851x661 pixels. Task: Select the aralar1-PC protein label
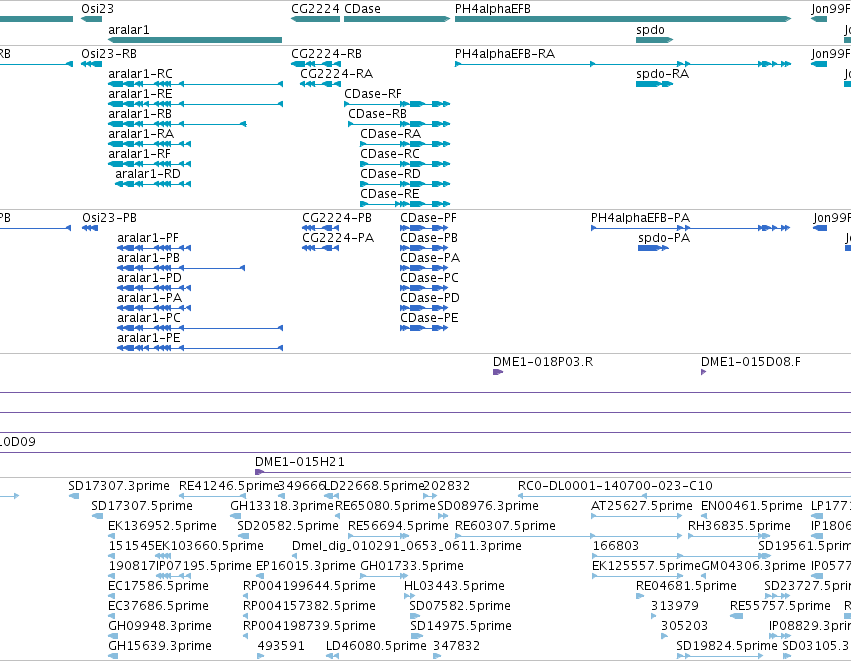149,318
